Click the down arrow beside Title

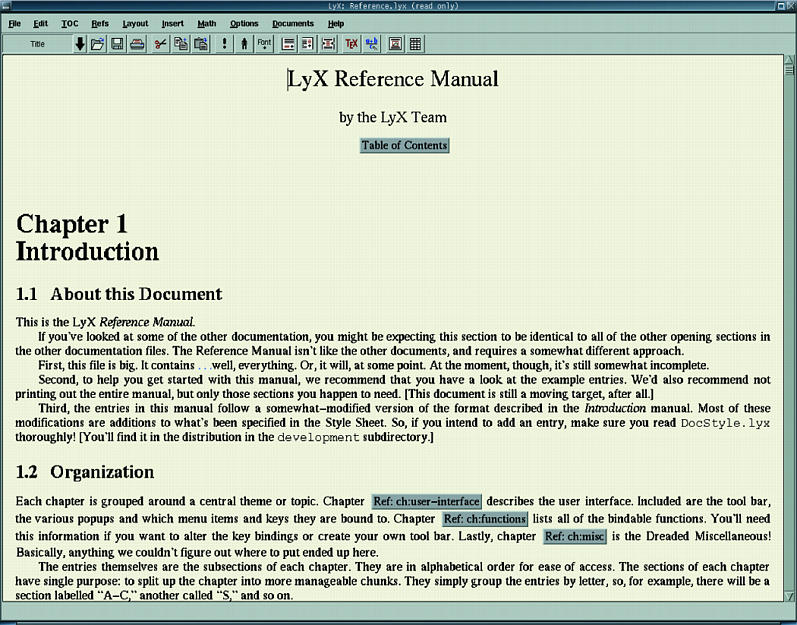coord(80,44)
